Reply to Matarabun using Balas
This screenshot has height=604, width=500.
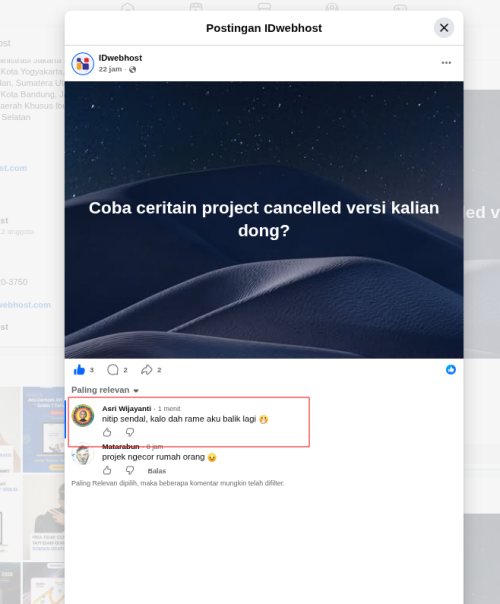[x=156, y=471]
